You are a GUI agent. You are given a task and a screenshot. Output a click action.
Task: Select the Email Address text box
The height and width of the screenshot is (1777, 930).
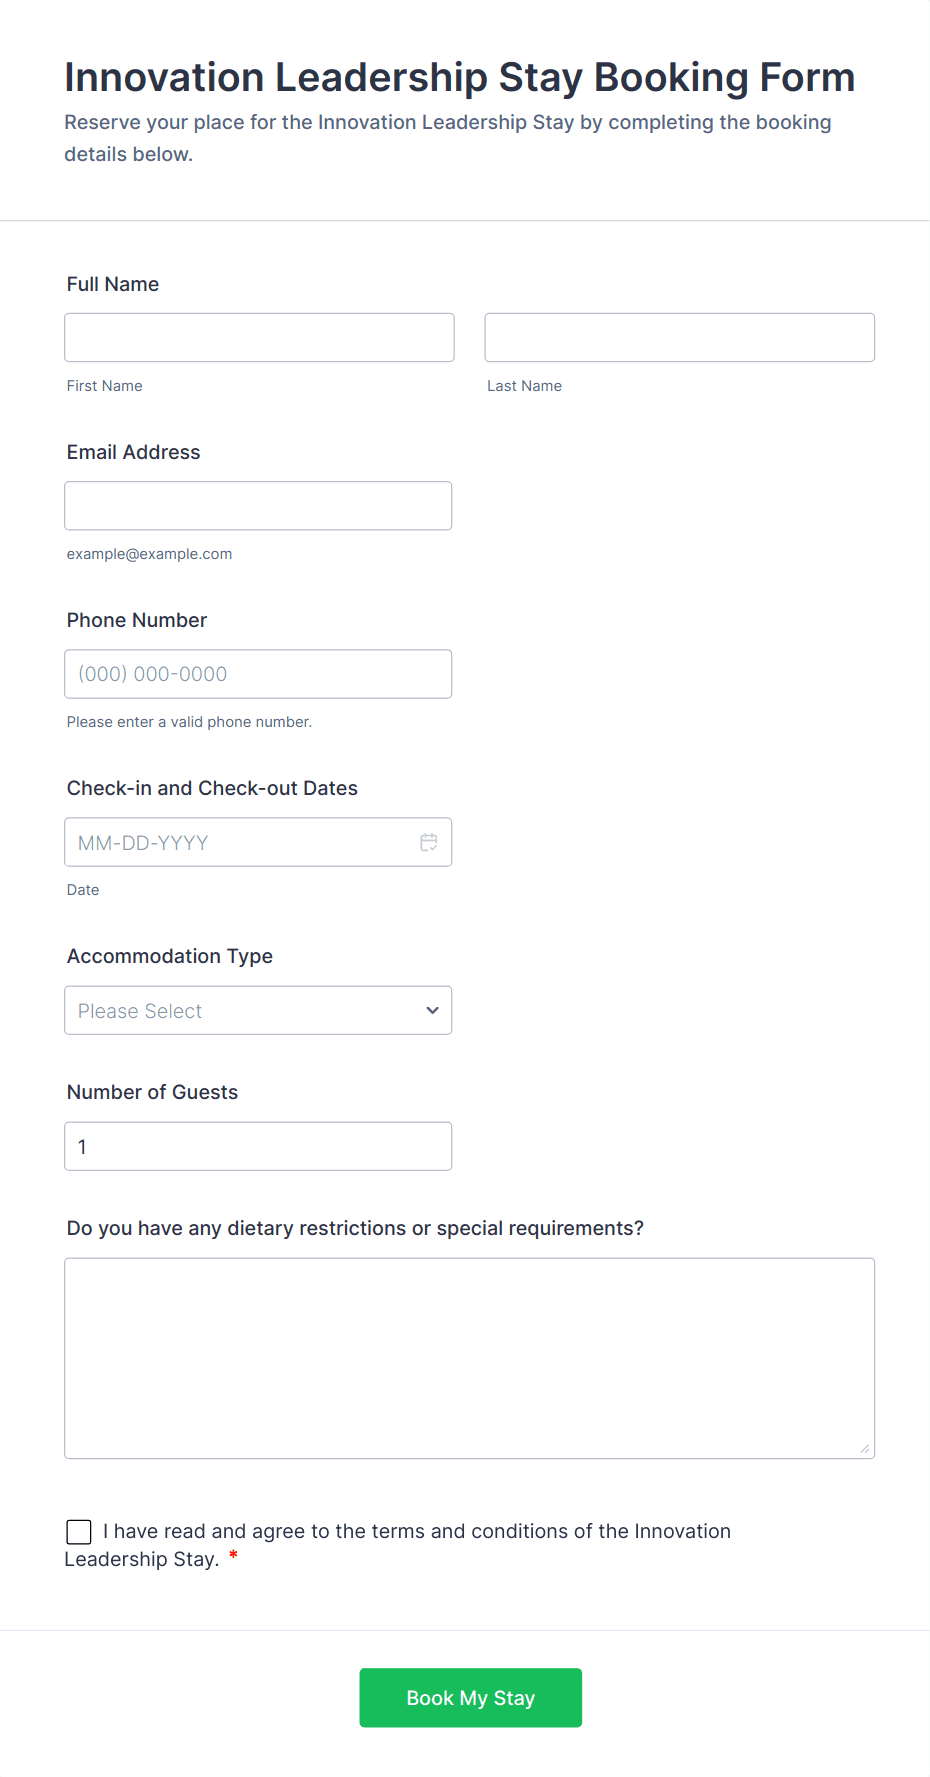pyautogui.click(x=258, y=505)
